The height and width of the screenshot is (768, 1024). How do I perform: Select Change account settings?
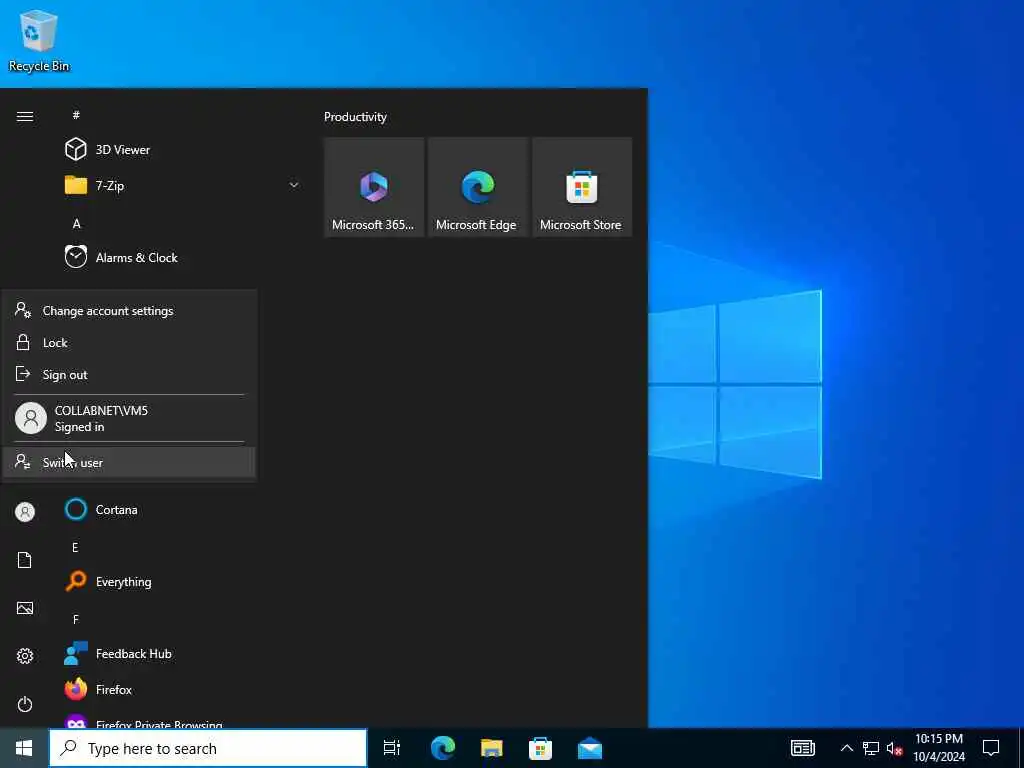click(x=129, y=311)
